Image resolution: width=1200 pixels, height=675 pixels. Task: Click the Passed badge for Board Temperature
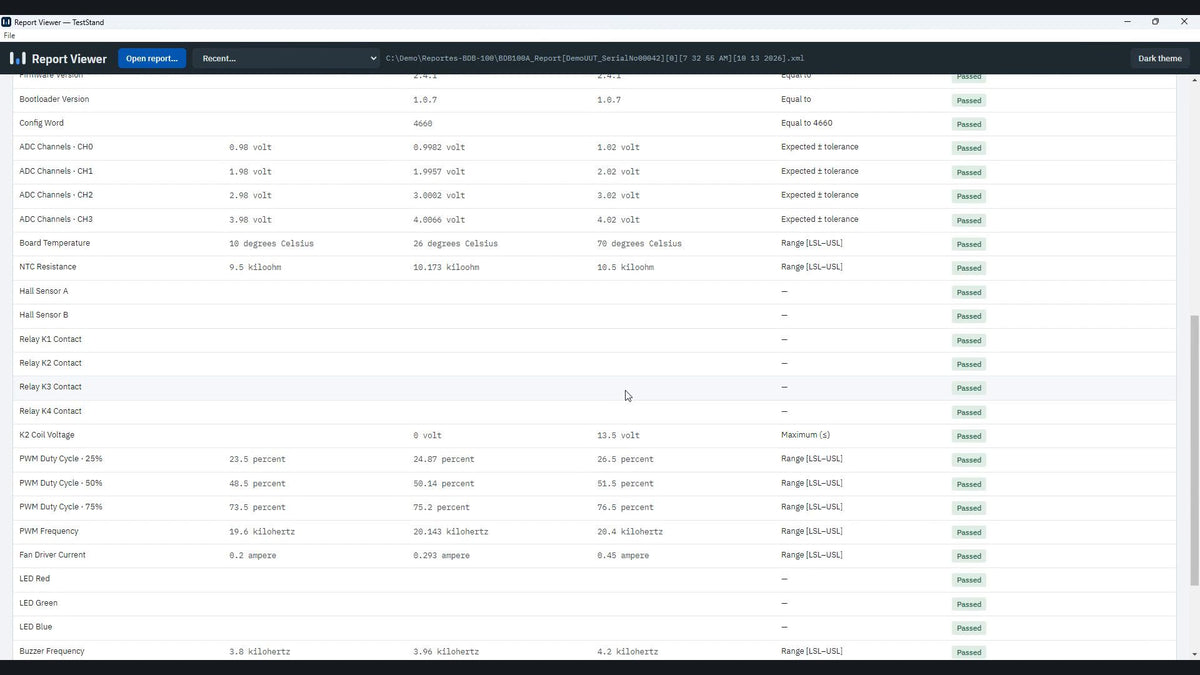coord(969,244)
